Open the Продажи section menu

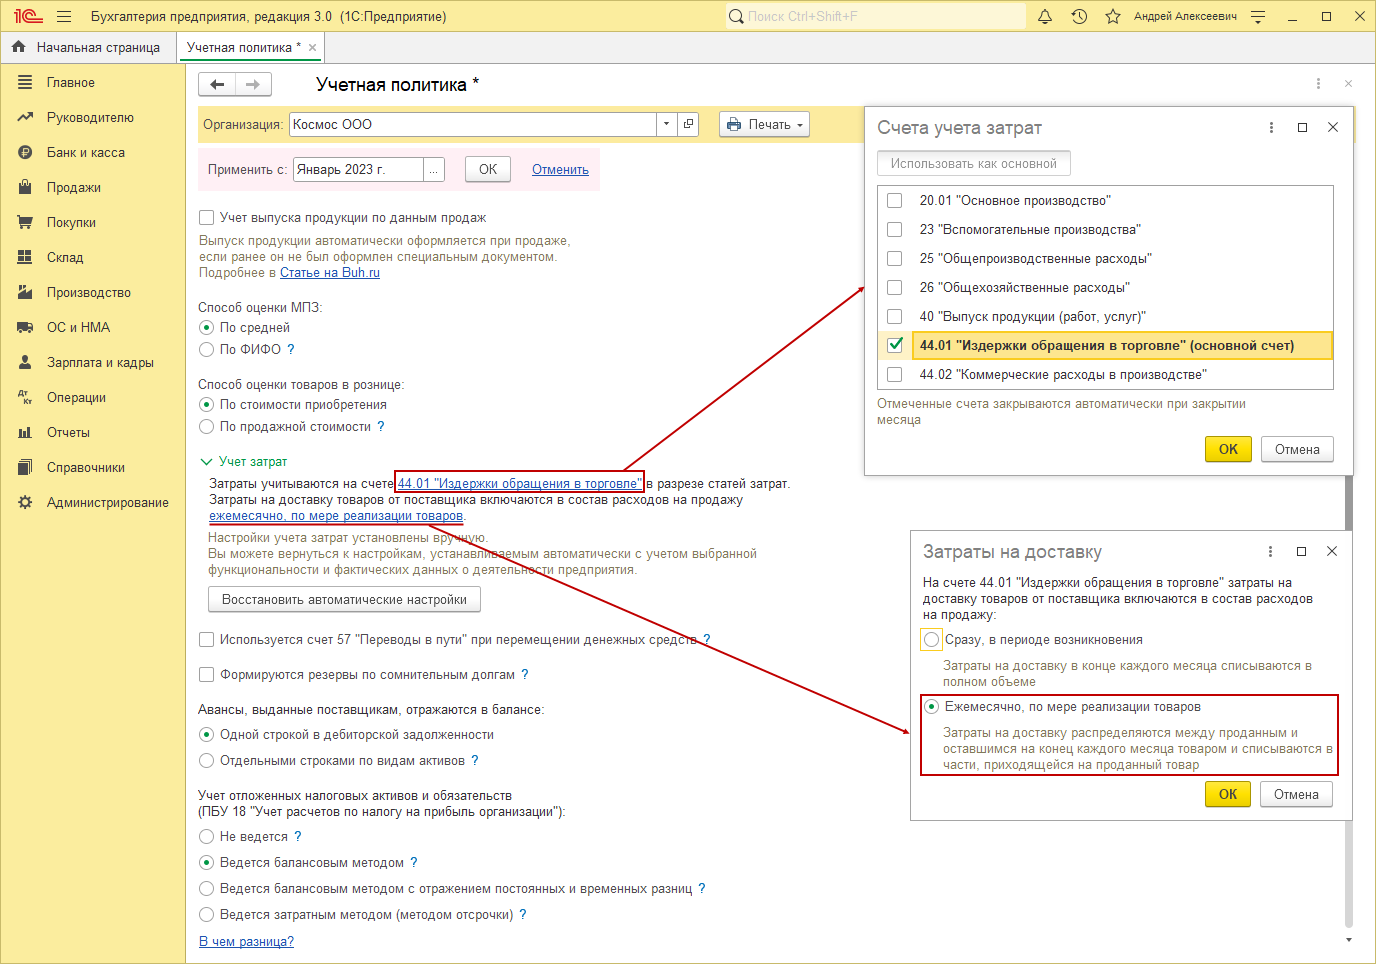click(x=74, y=187)
